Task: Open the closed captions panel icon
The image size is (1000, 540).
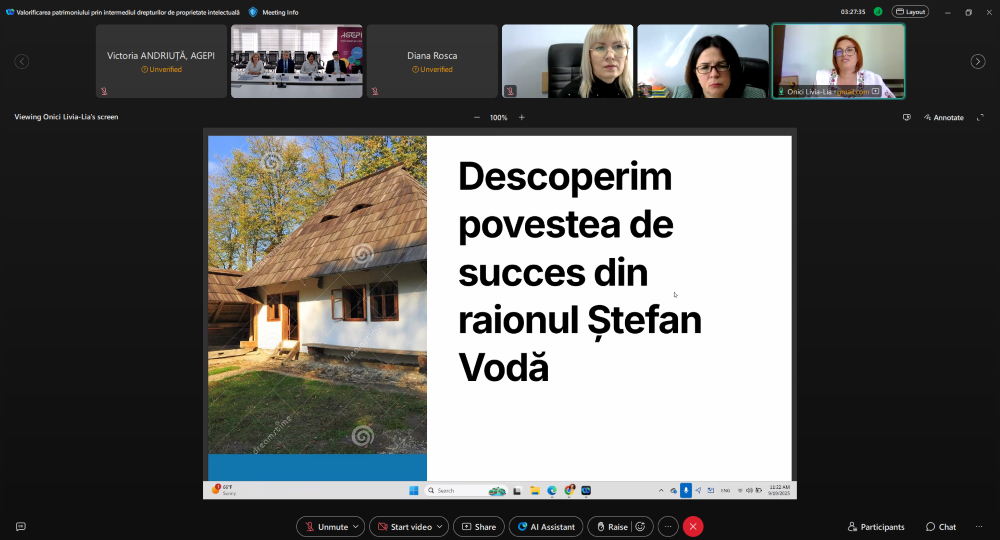Action: [20, 526]
